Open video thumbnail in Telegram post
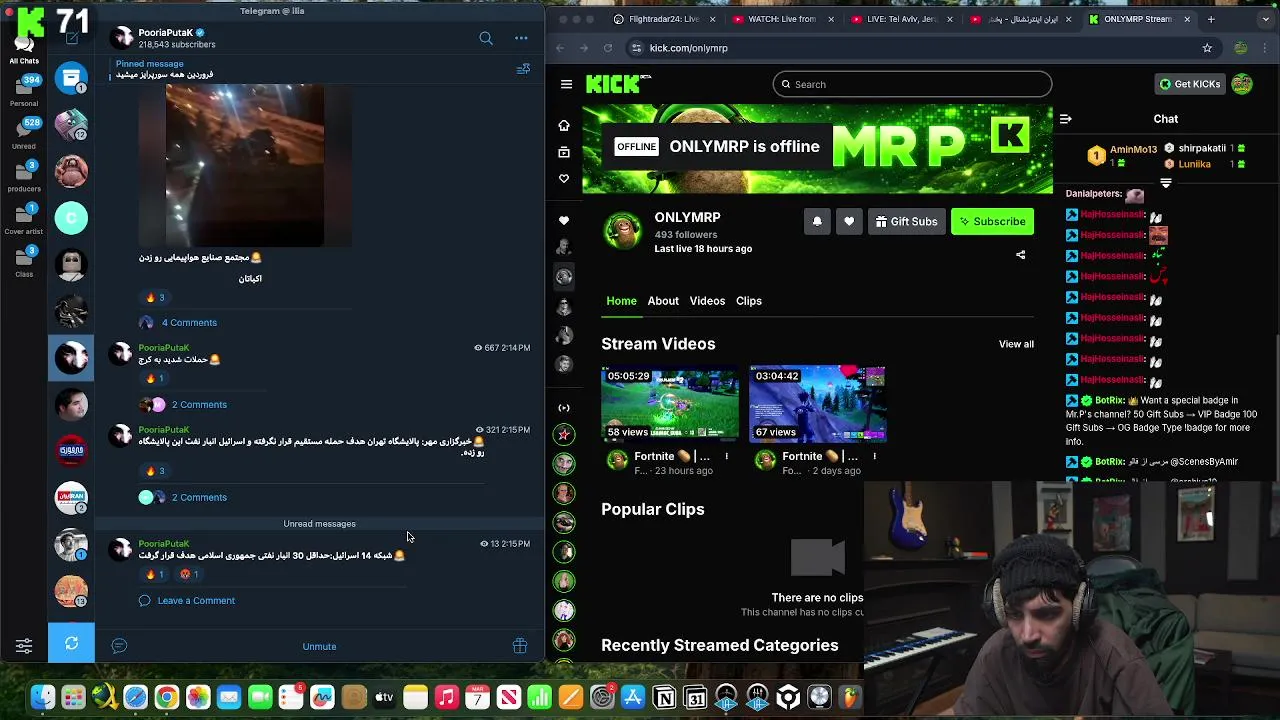 245,165
